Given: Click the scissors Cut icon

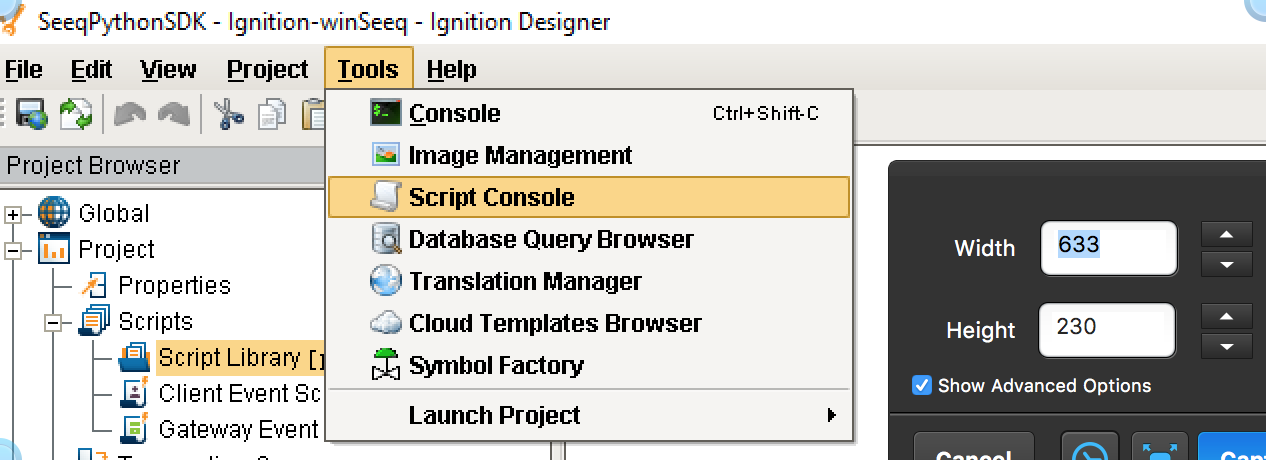Looking at the screenshot, I should click(229, 115).
